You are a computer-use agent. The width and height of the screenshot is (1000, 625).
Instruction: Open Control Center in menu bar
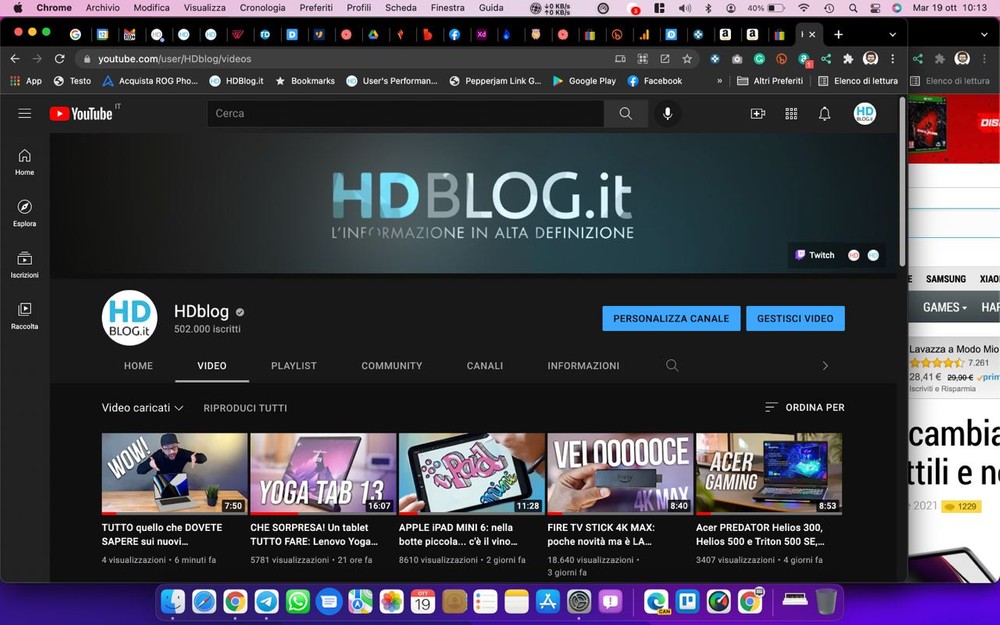tap(875, 8)
